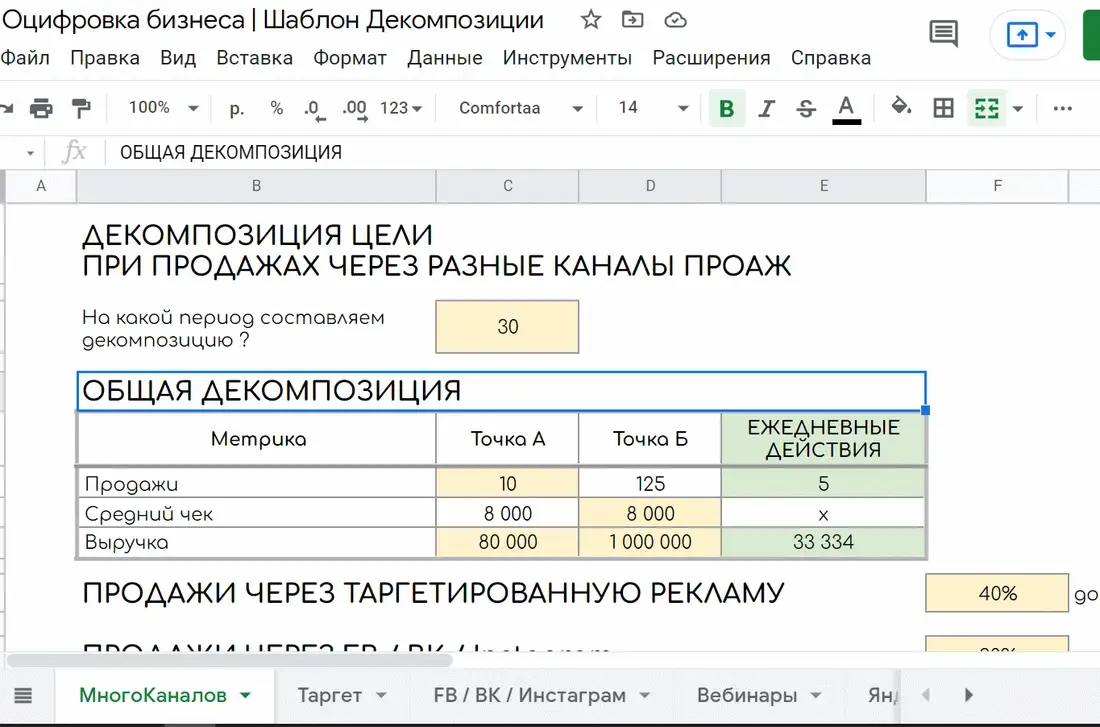Open Таргет tab options arrow

click(x=381, y=695)
